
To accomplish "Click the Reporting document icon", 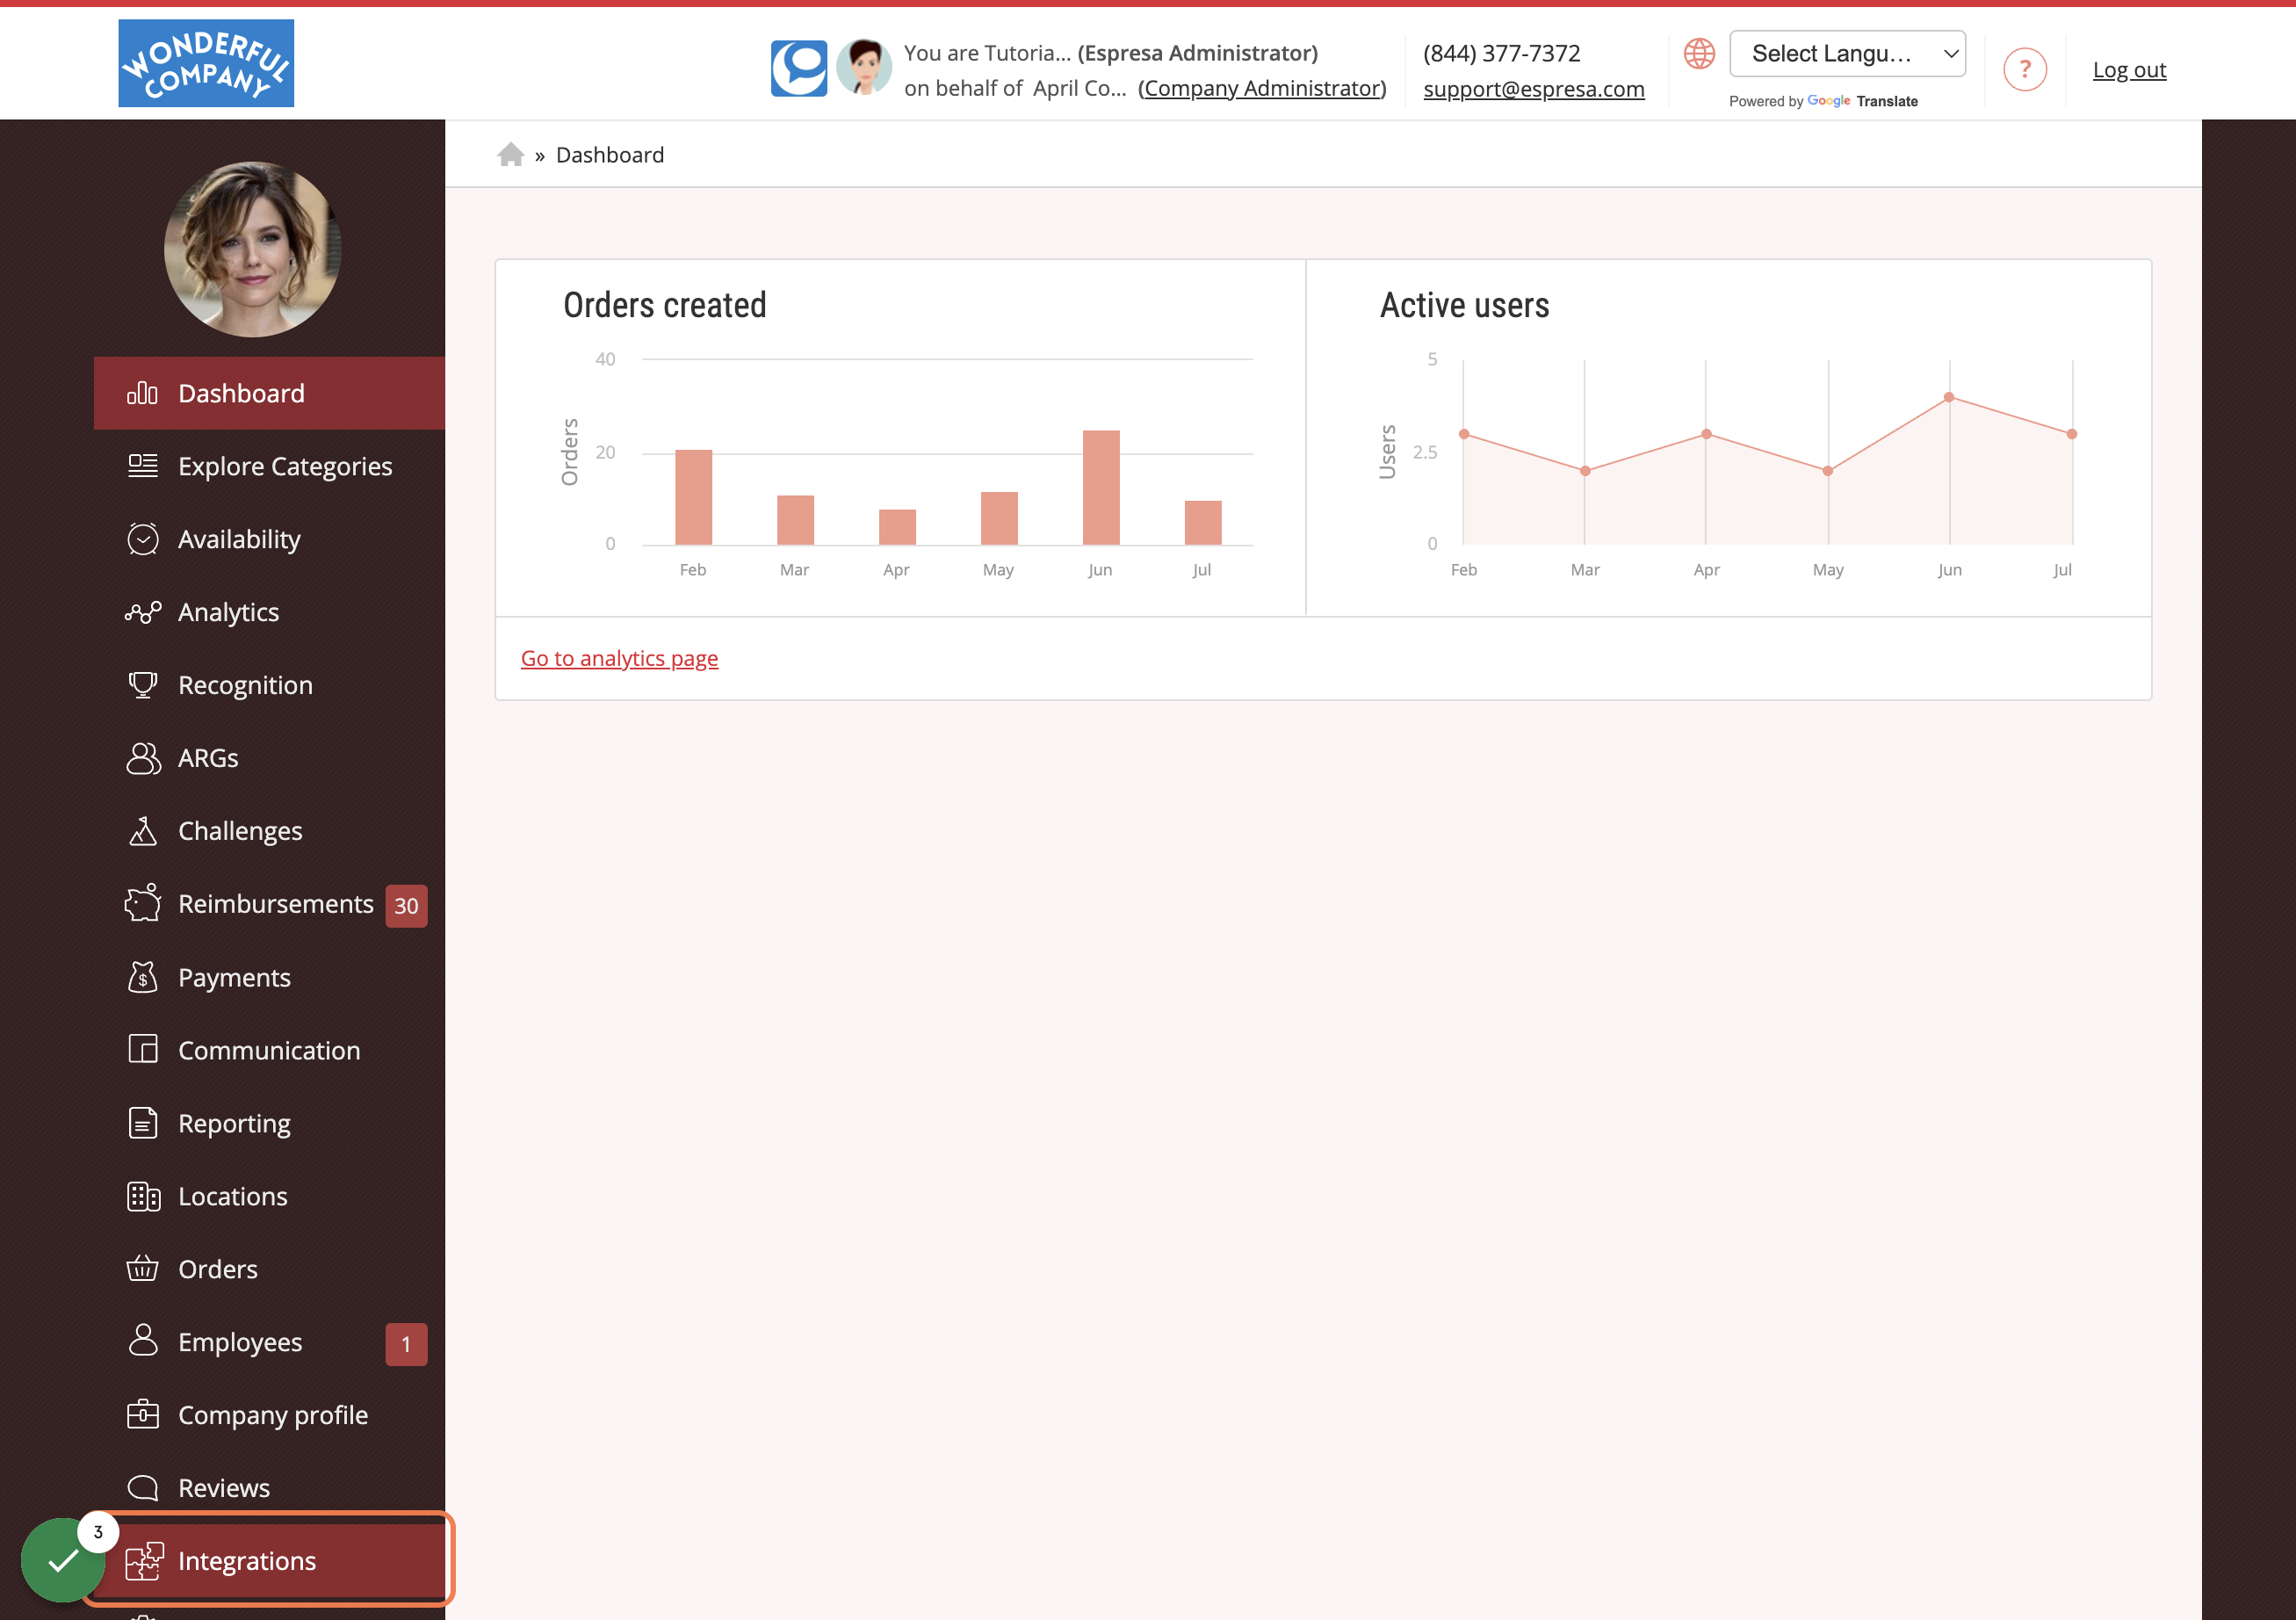I will (142, 1123).
